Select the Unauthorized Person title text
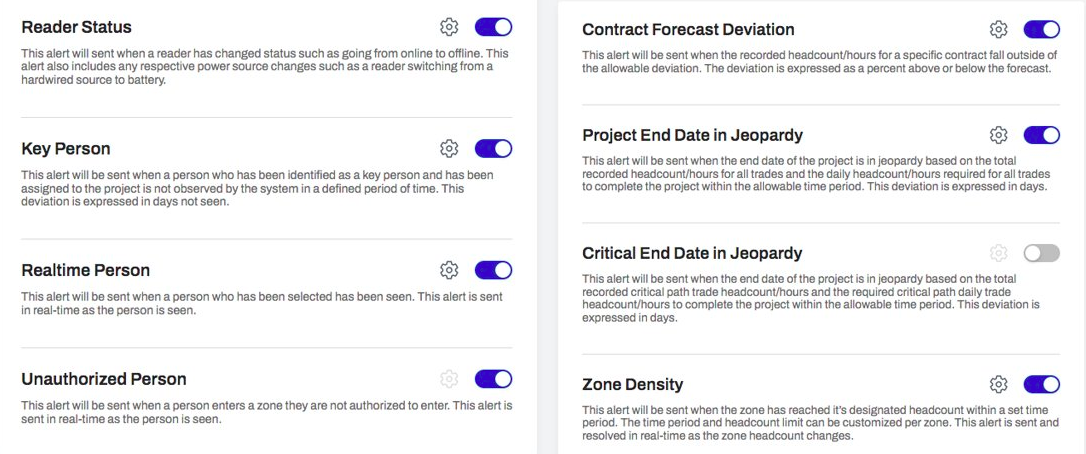The image size is (1086, 454). 104,379
